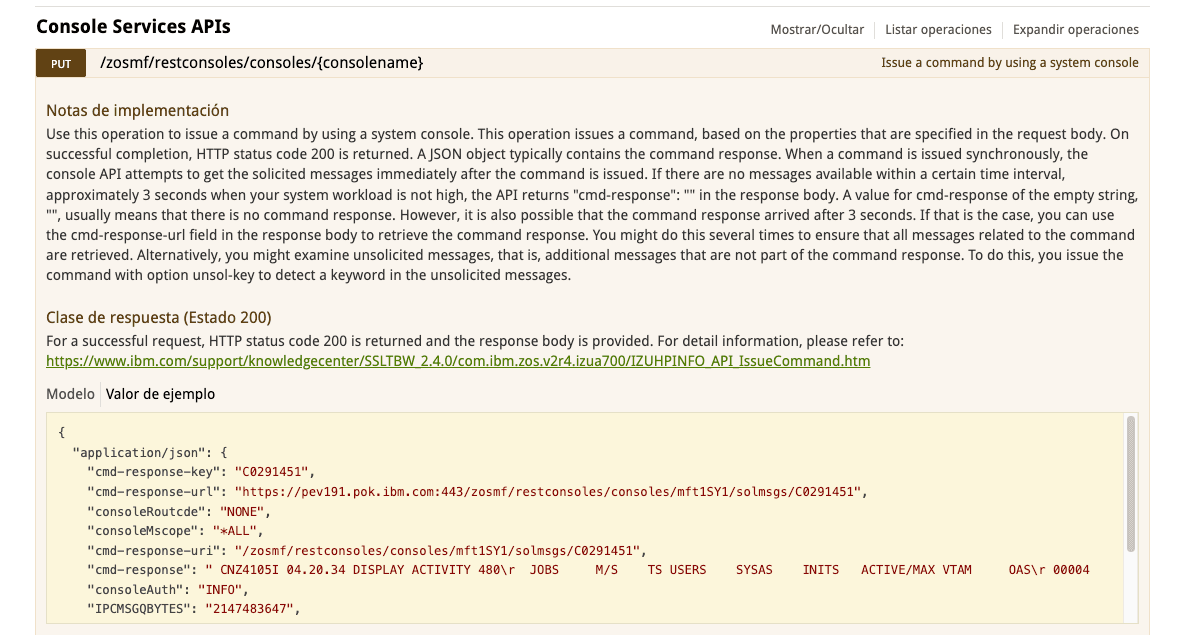Click the IPCMSGQBYTES "2147483647" value
The image size is (1189, 635).
[x=252, y=608]
